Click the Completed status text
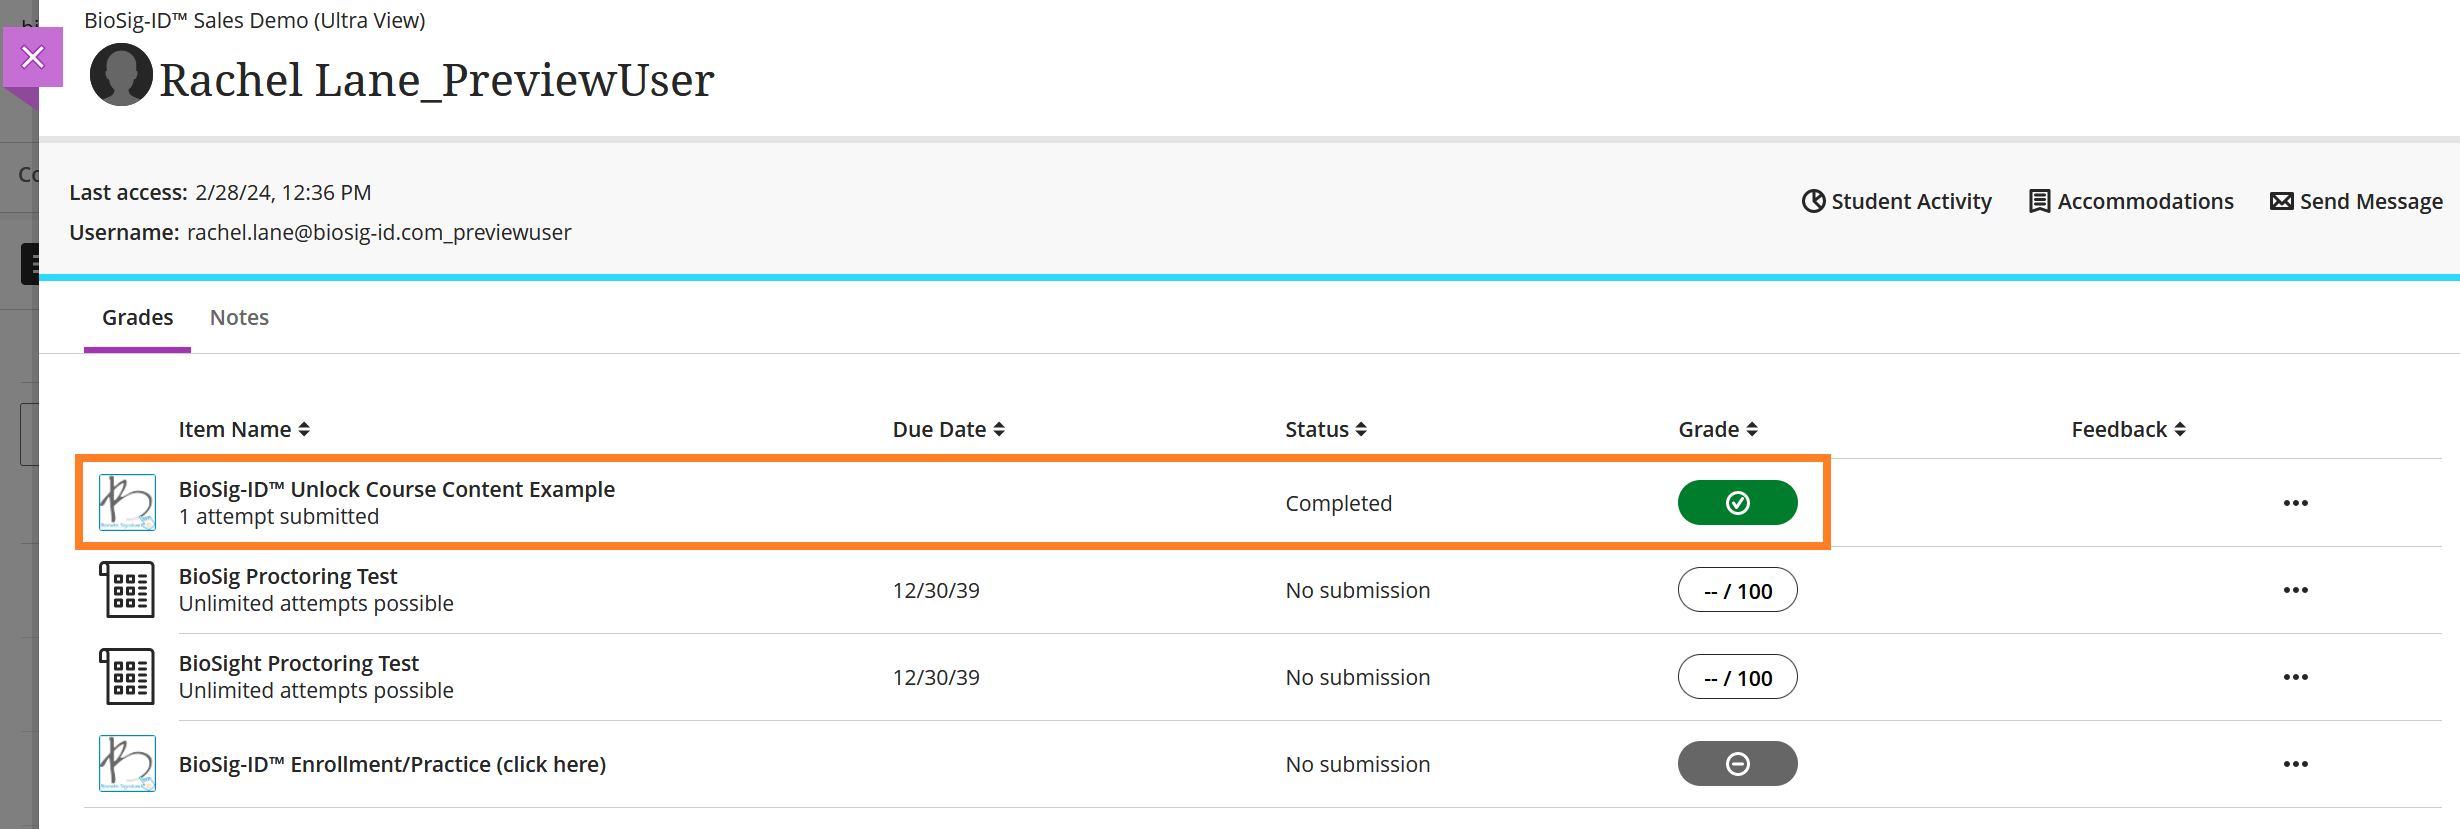 (1338, 503)
